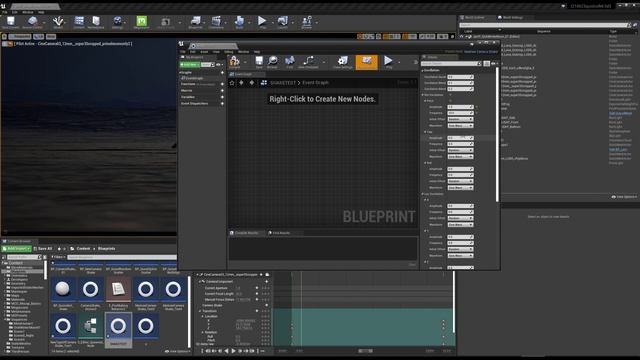The height and width of the screenshot is (360, 640).
Task: Click the forward arrow in the graph breadcrumb bar
Action: pyautogui.click(x=252, y=83)
